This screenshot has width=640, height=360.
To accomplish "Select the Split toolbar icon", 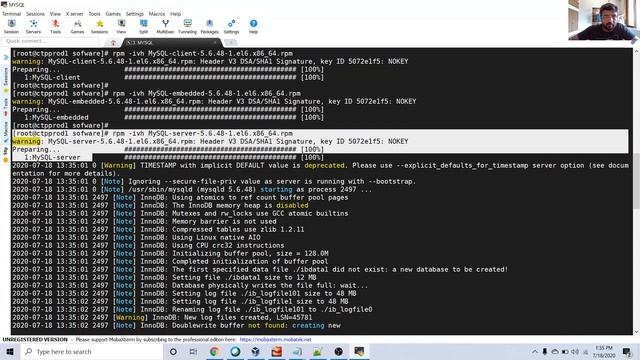I will [143, 27].
